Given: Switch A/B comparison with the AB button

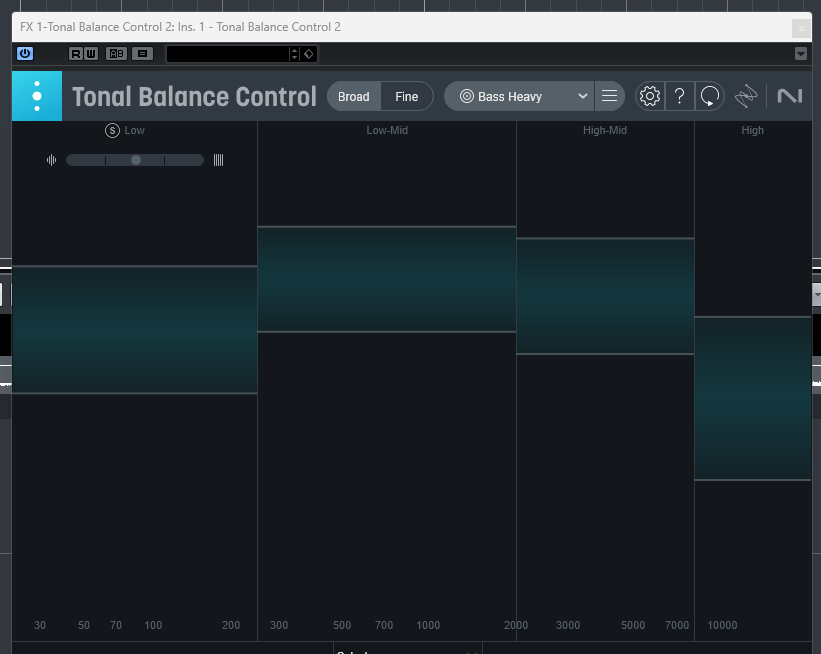Looking at the screenshot, I should tap(116, 53).
